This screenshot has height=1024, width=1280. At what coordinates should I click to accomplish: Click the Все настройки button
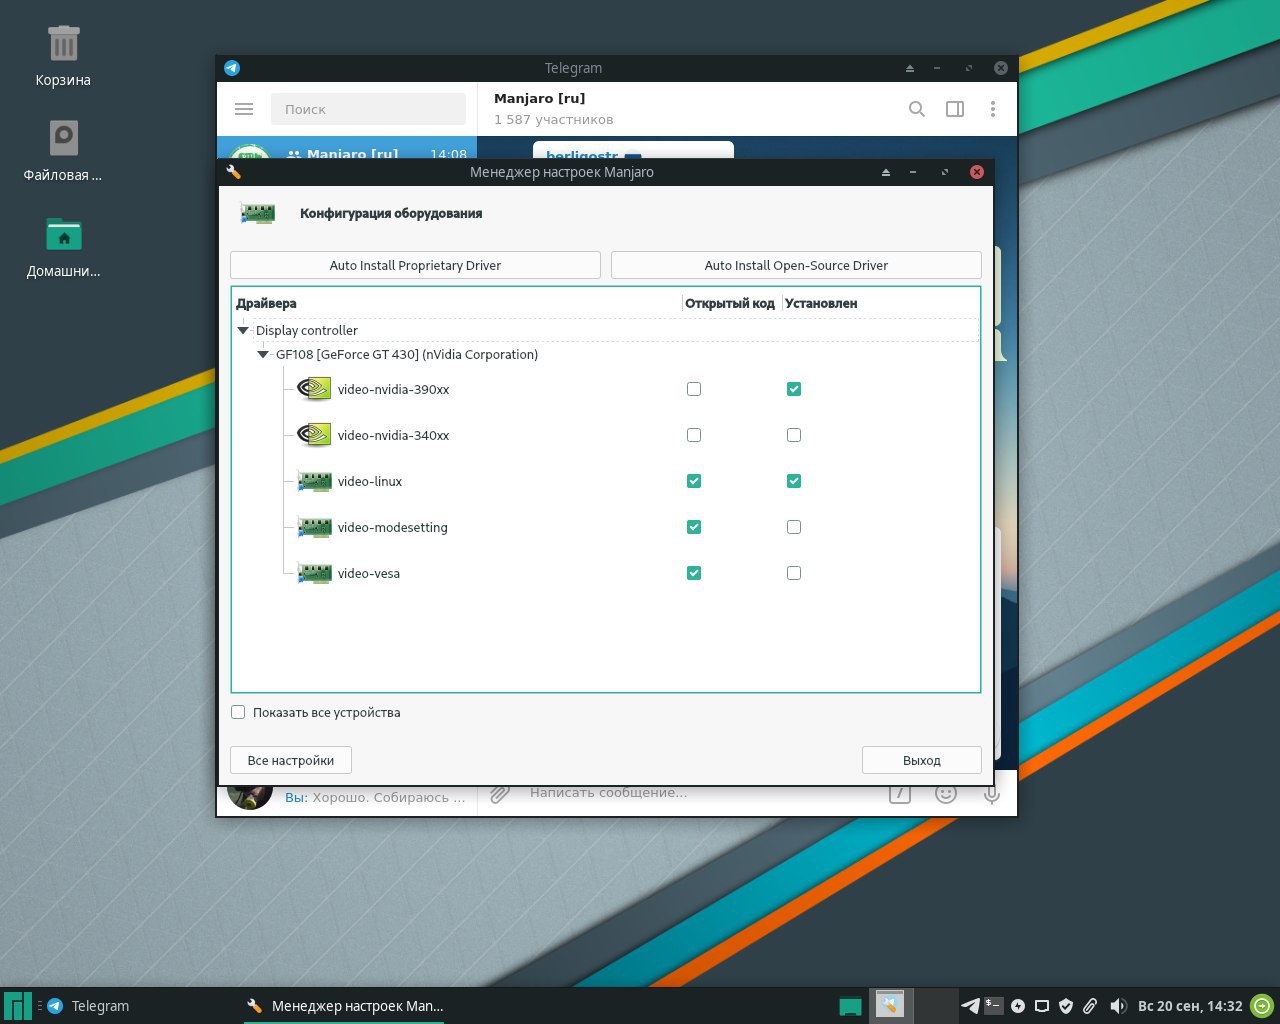(290, 760)
